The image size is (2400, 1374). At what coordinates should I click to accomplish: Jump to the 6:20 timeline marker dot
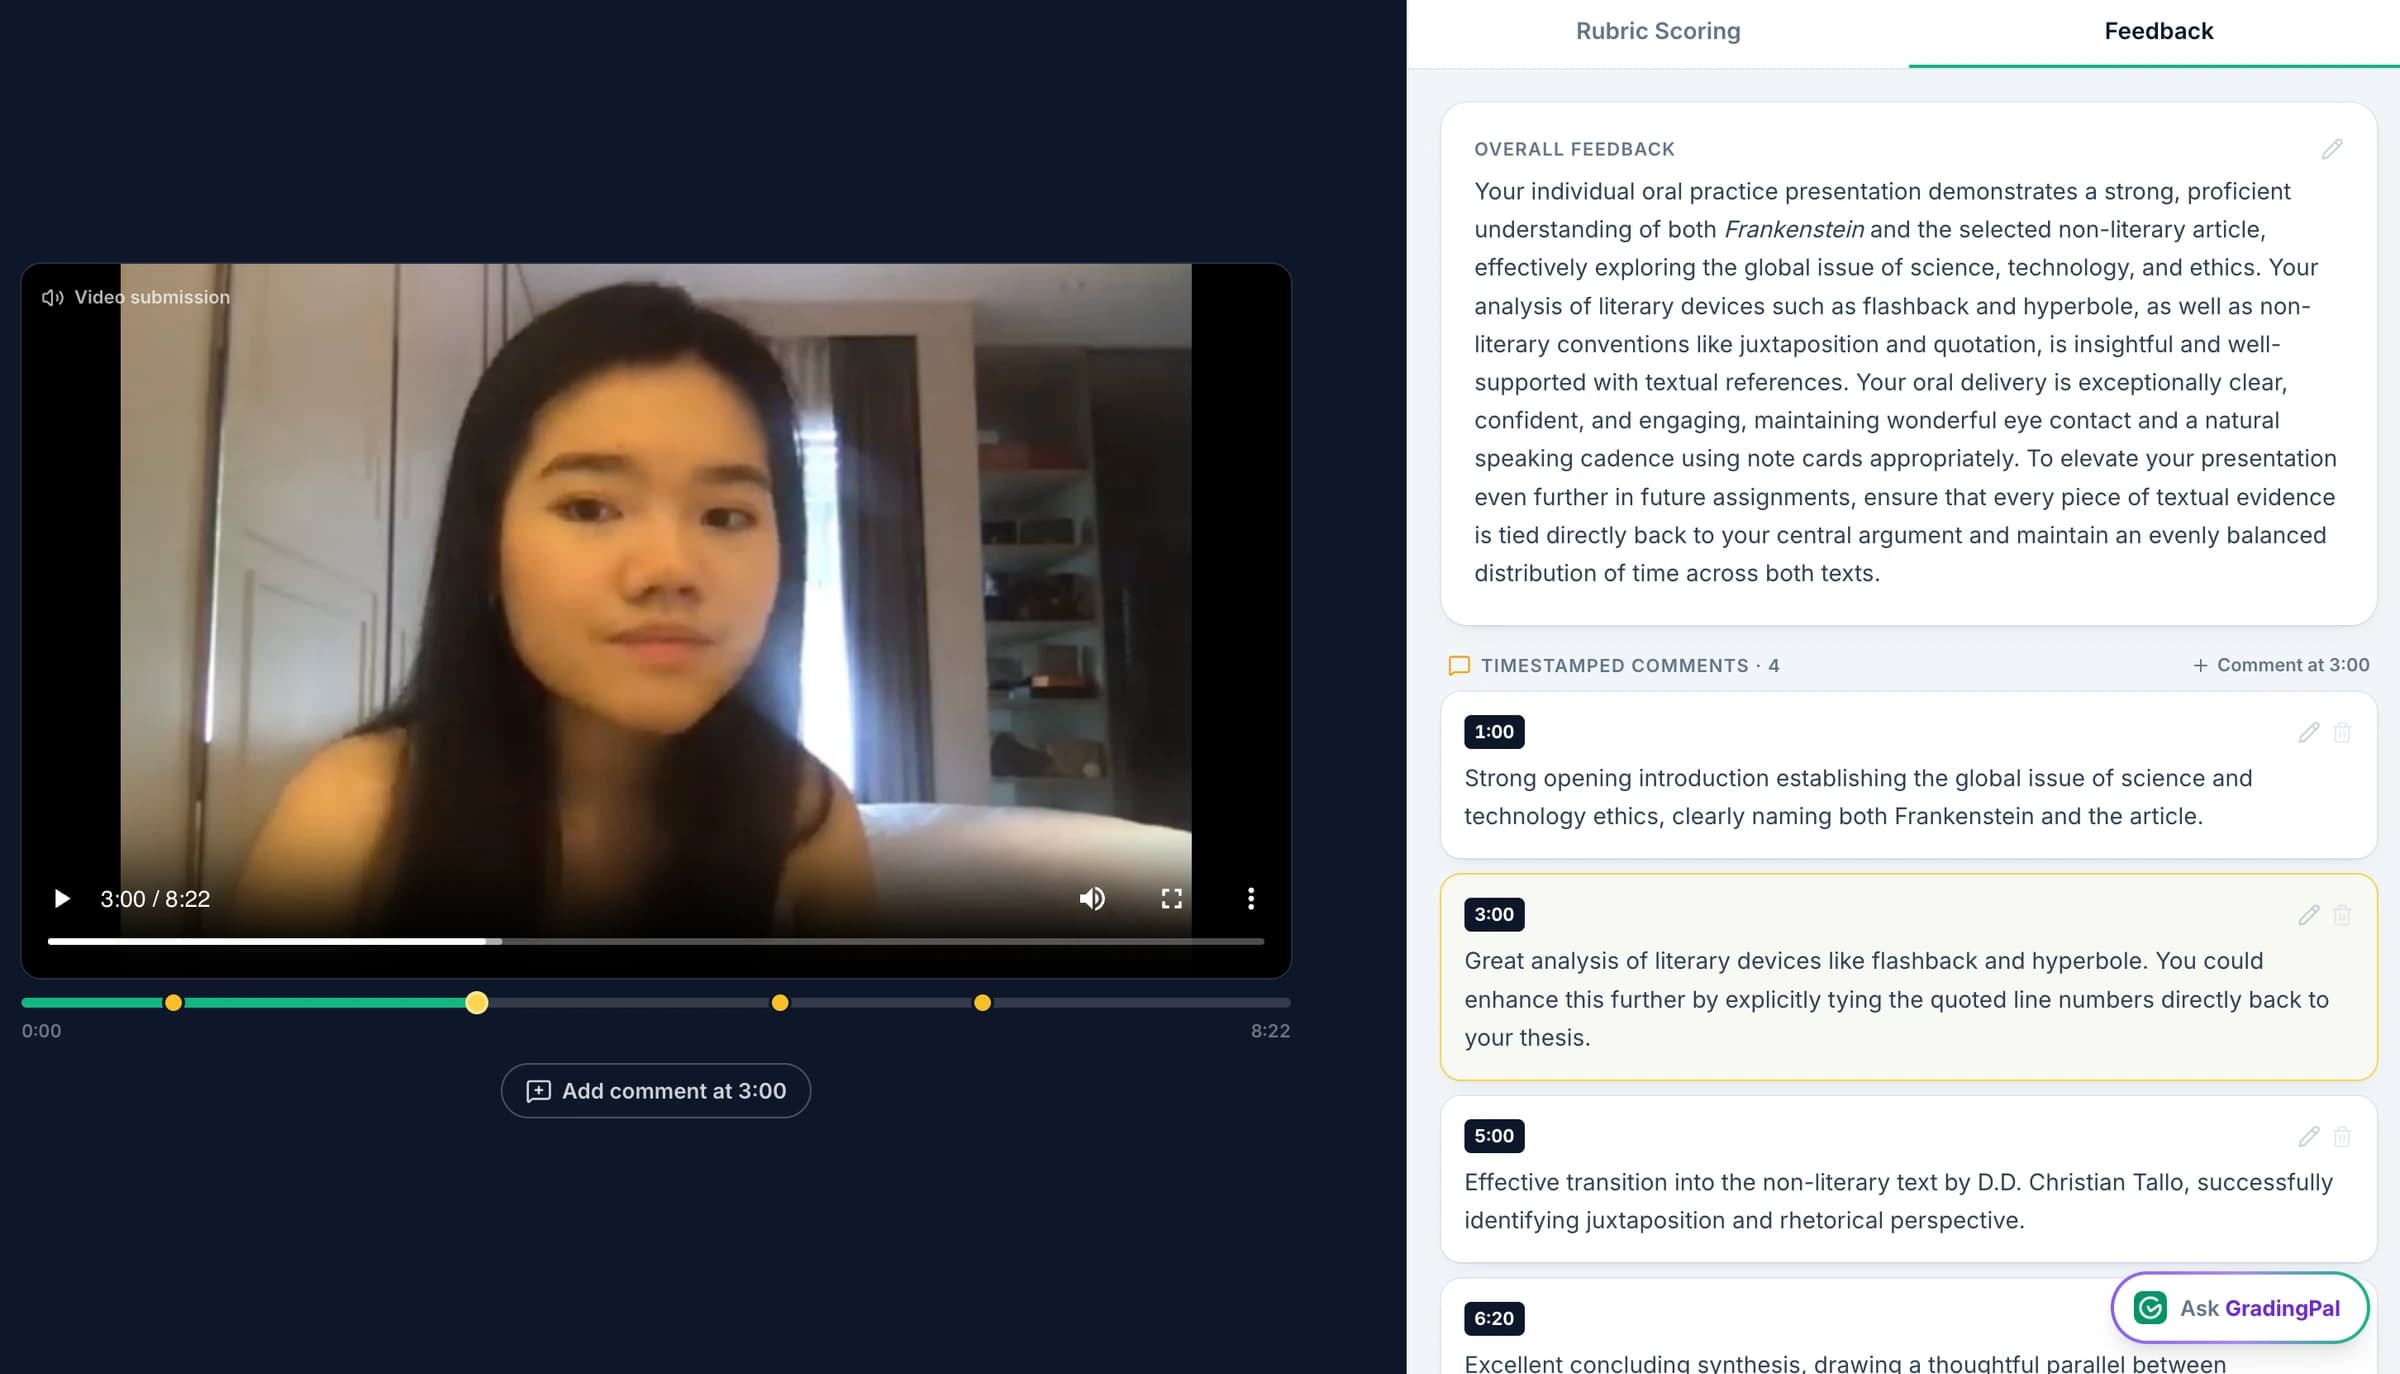(982, 1002)
